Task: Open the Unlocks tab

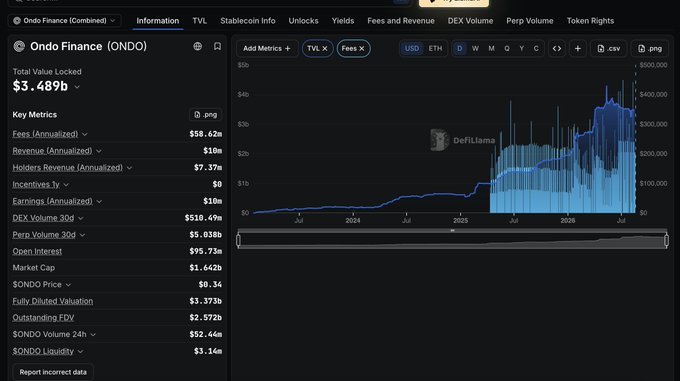Action: 304,21
